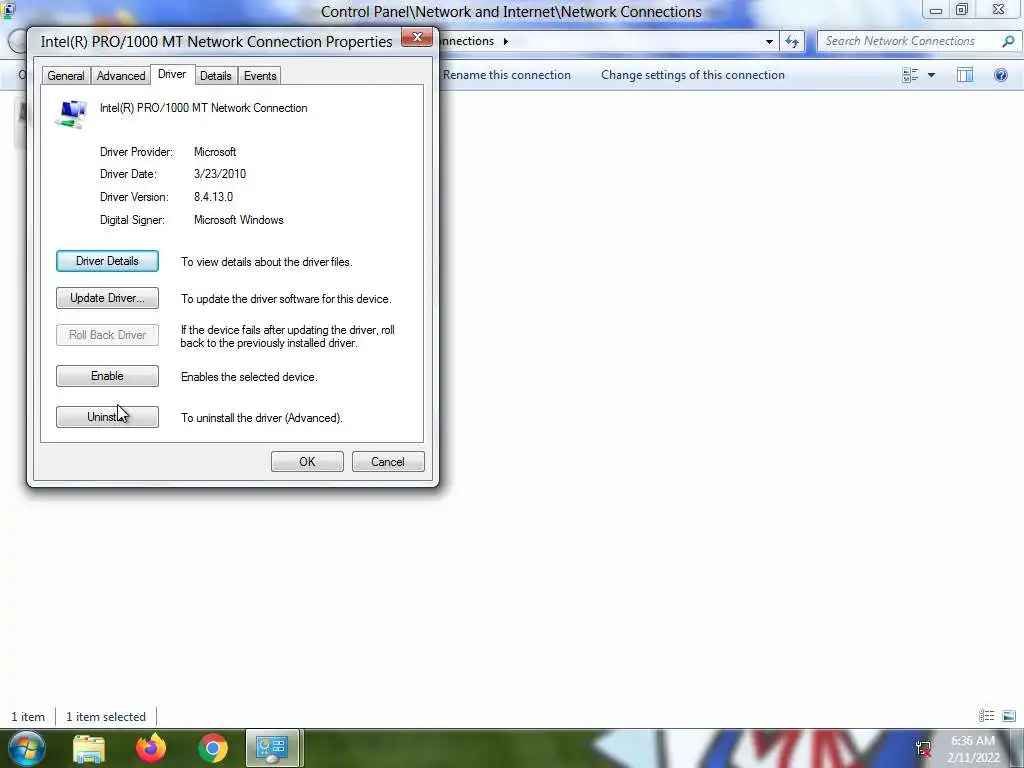
Task: Switch to the Events tab
Action: click(260, 76)
